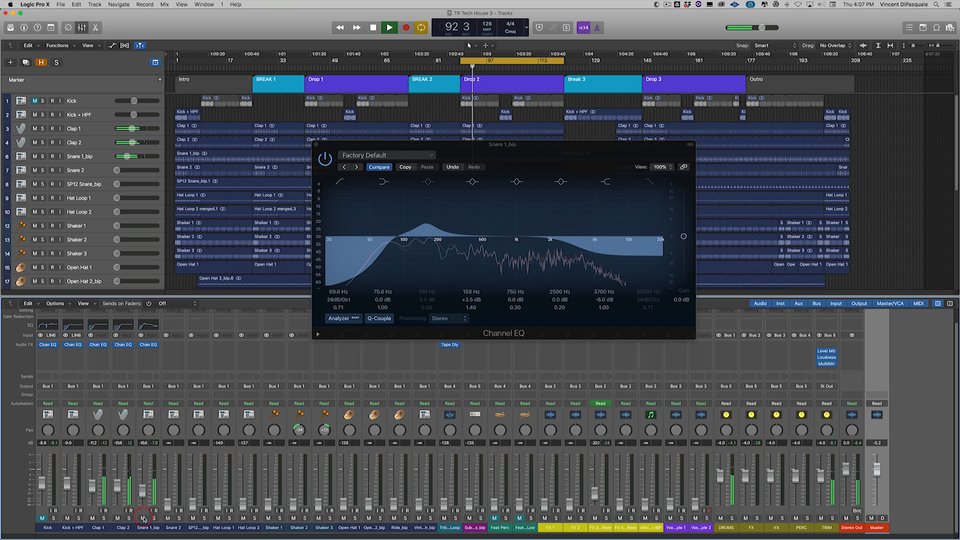The width and height of the screenshot is (960, 540).
Task: Stop playback with square stop button
Action: 373,28
